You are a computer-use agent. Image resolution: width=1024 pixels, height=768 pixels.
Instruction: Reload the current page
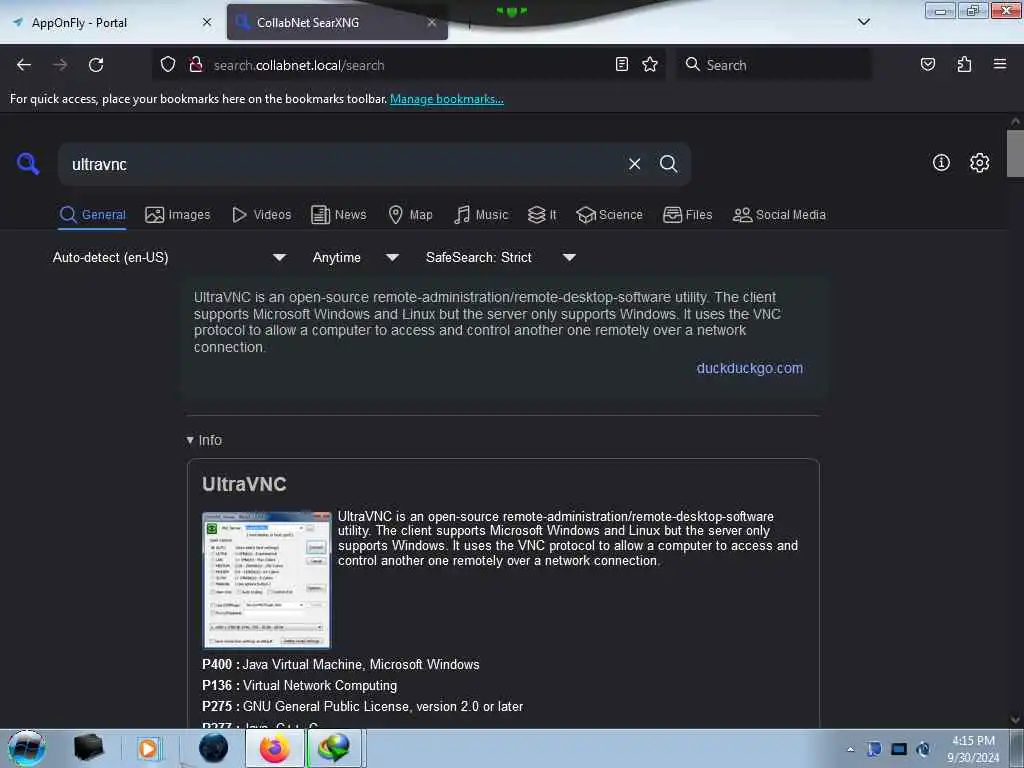(x=96, y=65)
